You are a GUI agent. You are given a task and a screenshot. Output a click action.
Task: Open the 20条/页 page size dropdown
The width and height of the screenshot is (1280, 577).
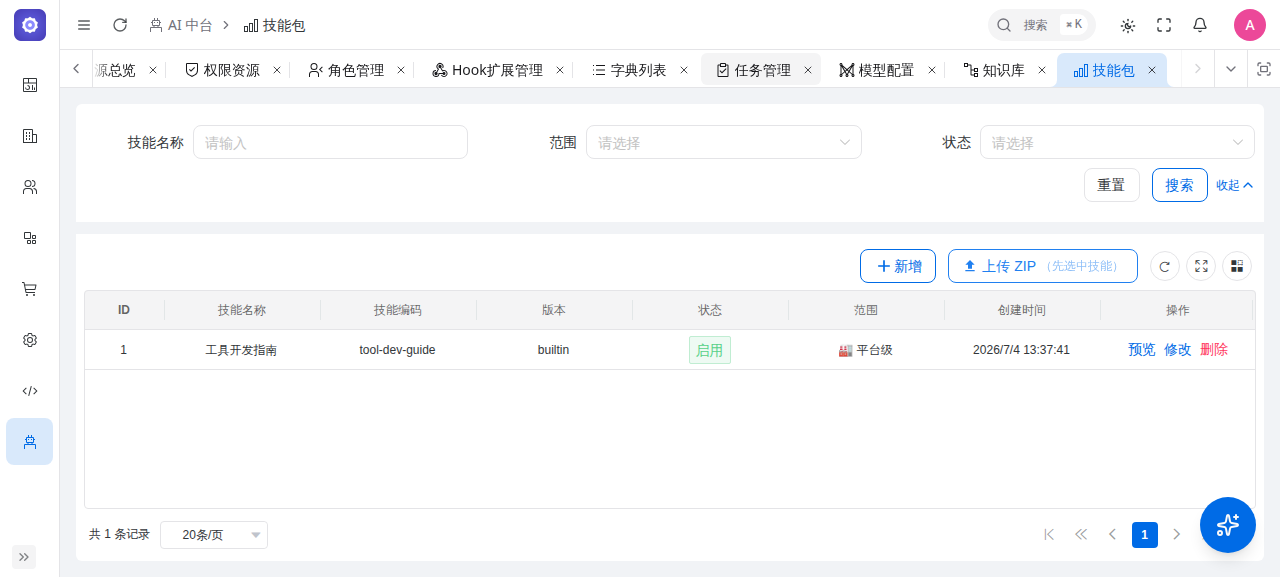214,535
